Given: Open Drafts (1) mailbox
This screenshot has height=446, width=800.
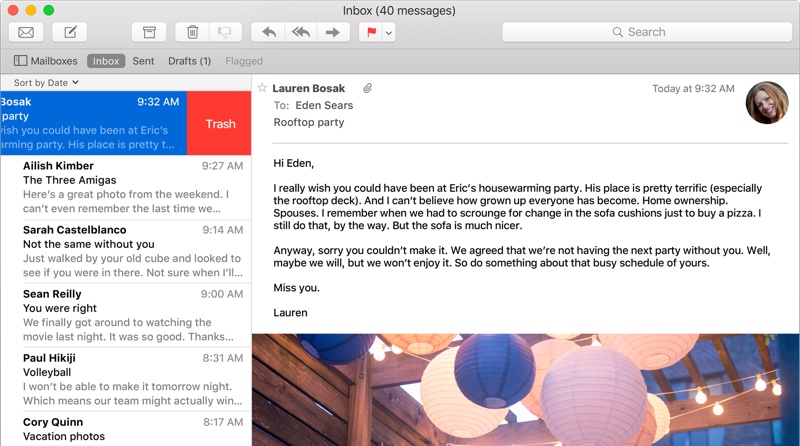Looking at the screenshot, I should pos(189,61).
